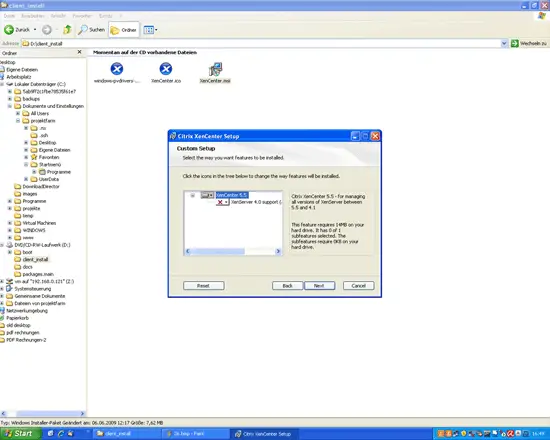The image size is (550, 440).
Task: Open XenCenter 5.5 feature install dropdown
Action: 207,195
